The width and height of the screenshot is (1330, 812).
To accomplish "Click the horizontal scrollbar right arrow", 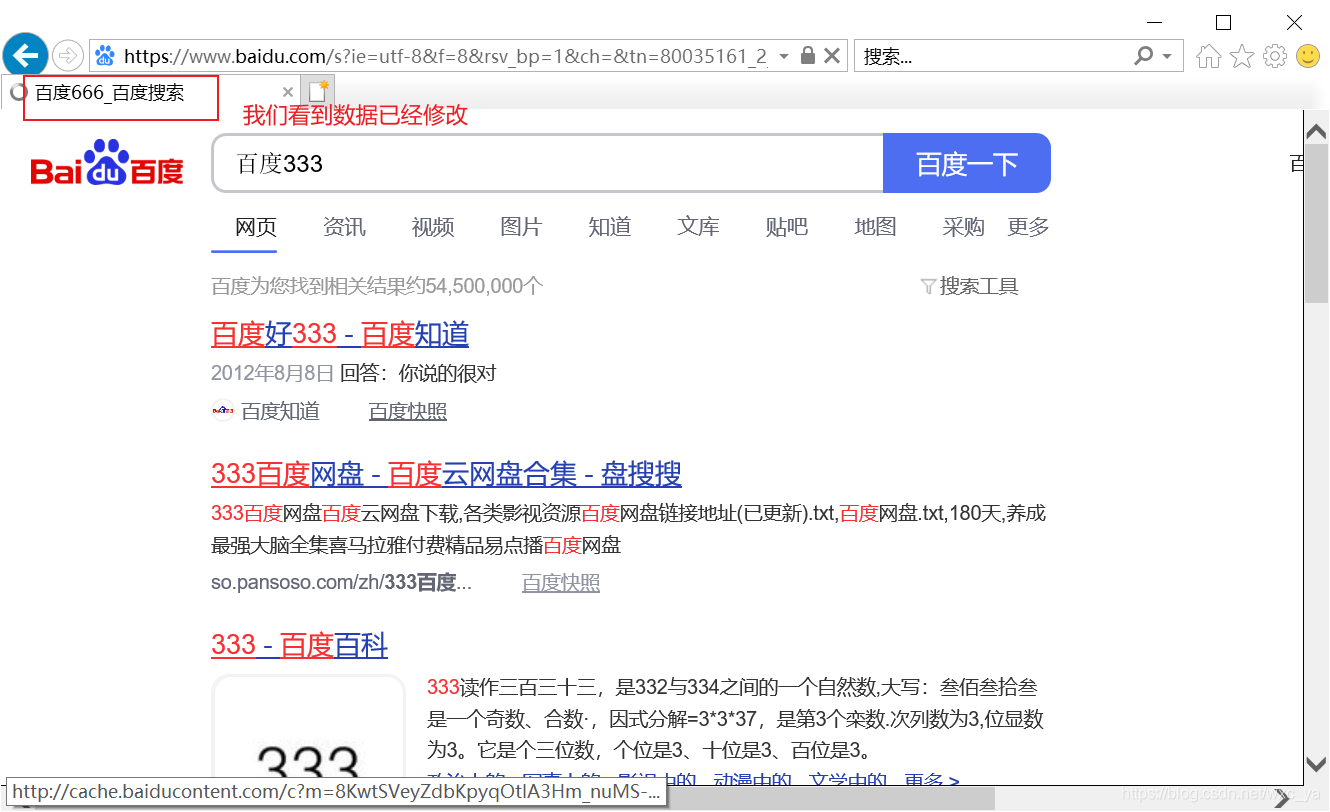I will pos(1282,798).
